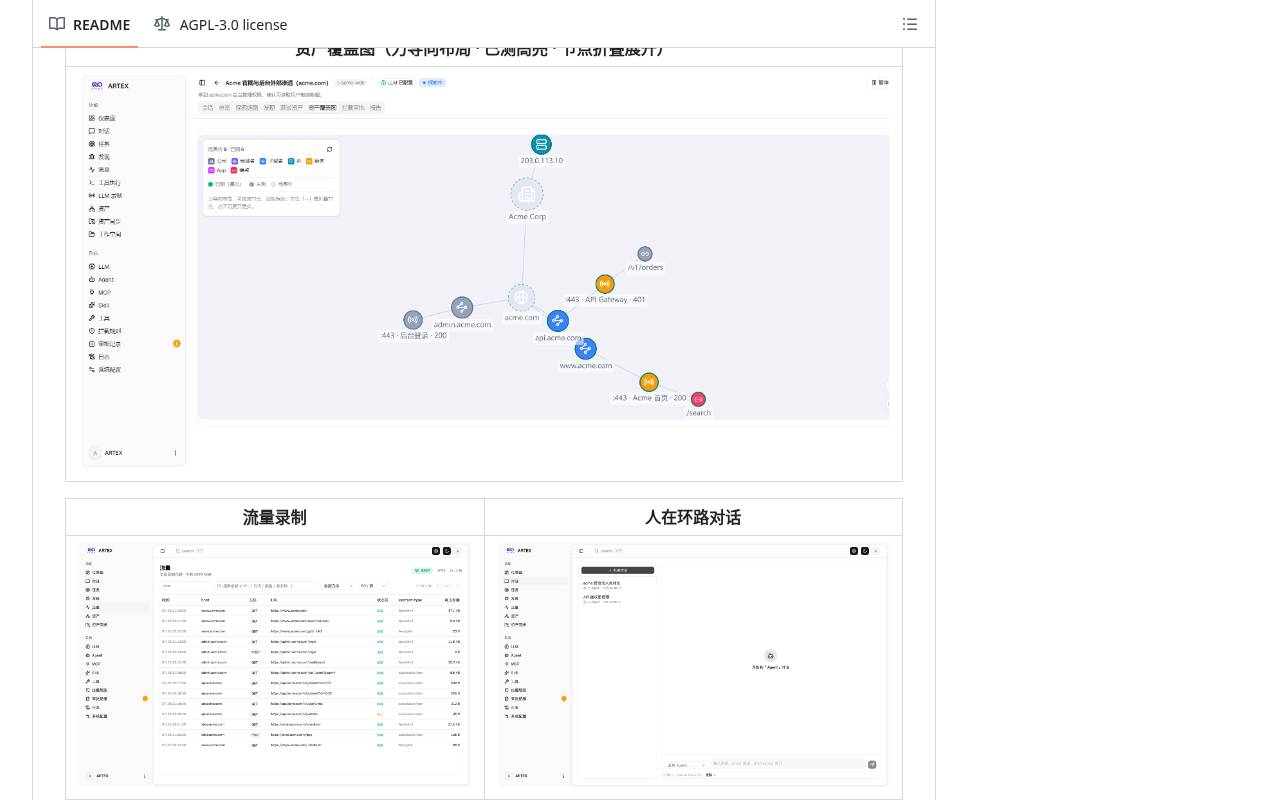Open the README outline list icon
This screenshot has height=800, width=1280.
(x=910, y=24)
